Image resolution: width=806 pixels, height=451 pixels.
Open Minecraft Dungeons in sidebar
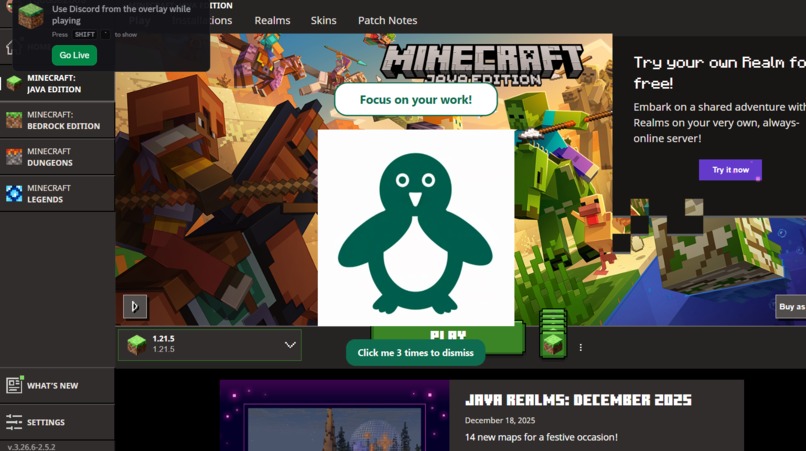pyautogui.click(x=57, y=157)
